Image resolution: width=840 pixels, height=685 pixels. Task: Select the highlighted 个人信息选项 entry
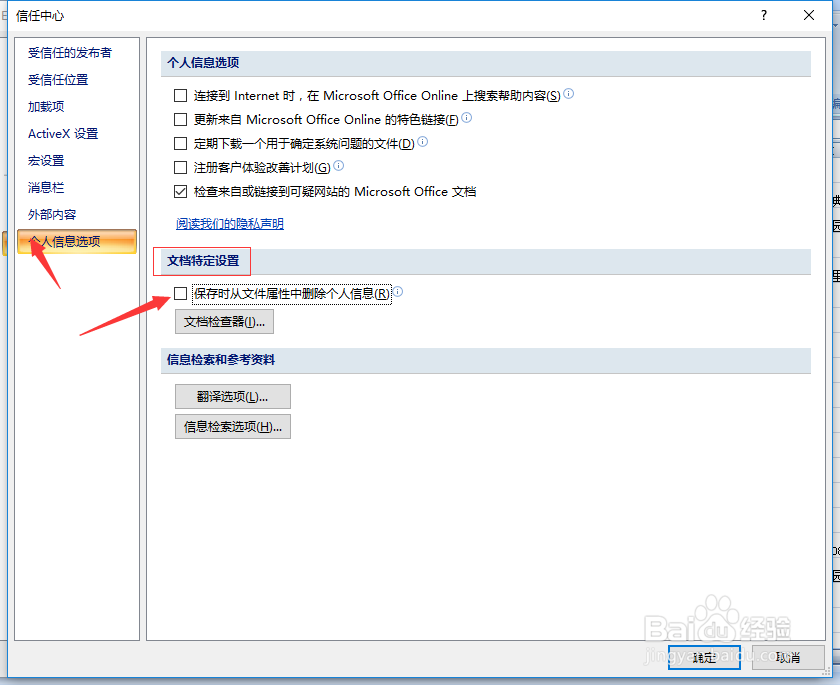click(x=77, y=242)
